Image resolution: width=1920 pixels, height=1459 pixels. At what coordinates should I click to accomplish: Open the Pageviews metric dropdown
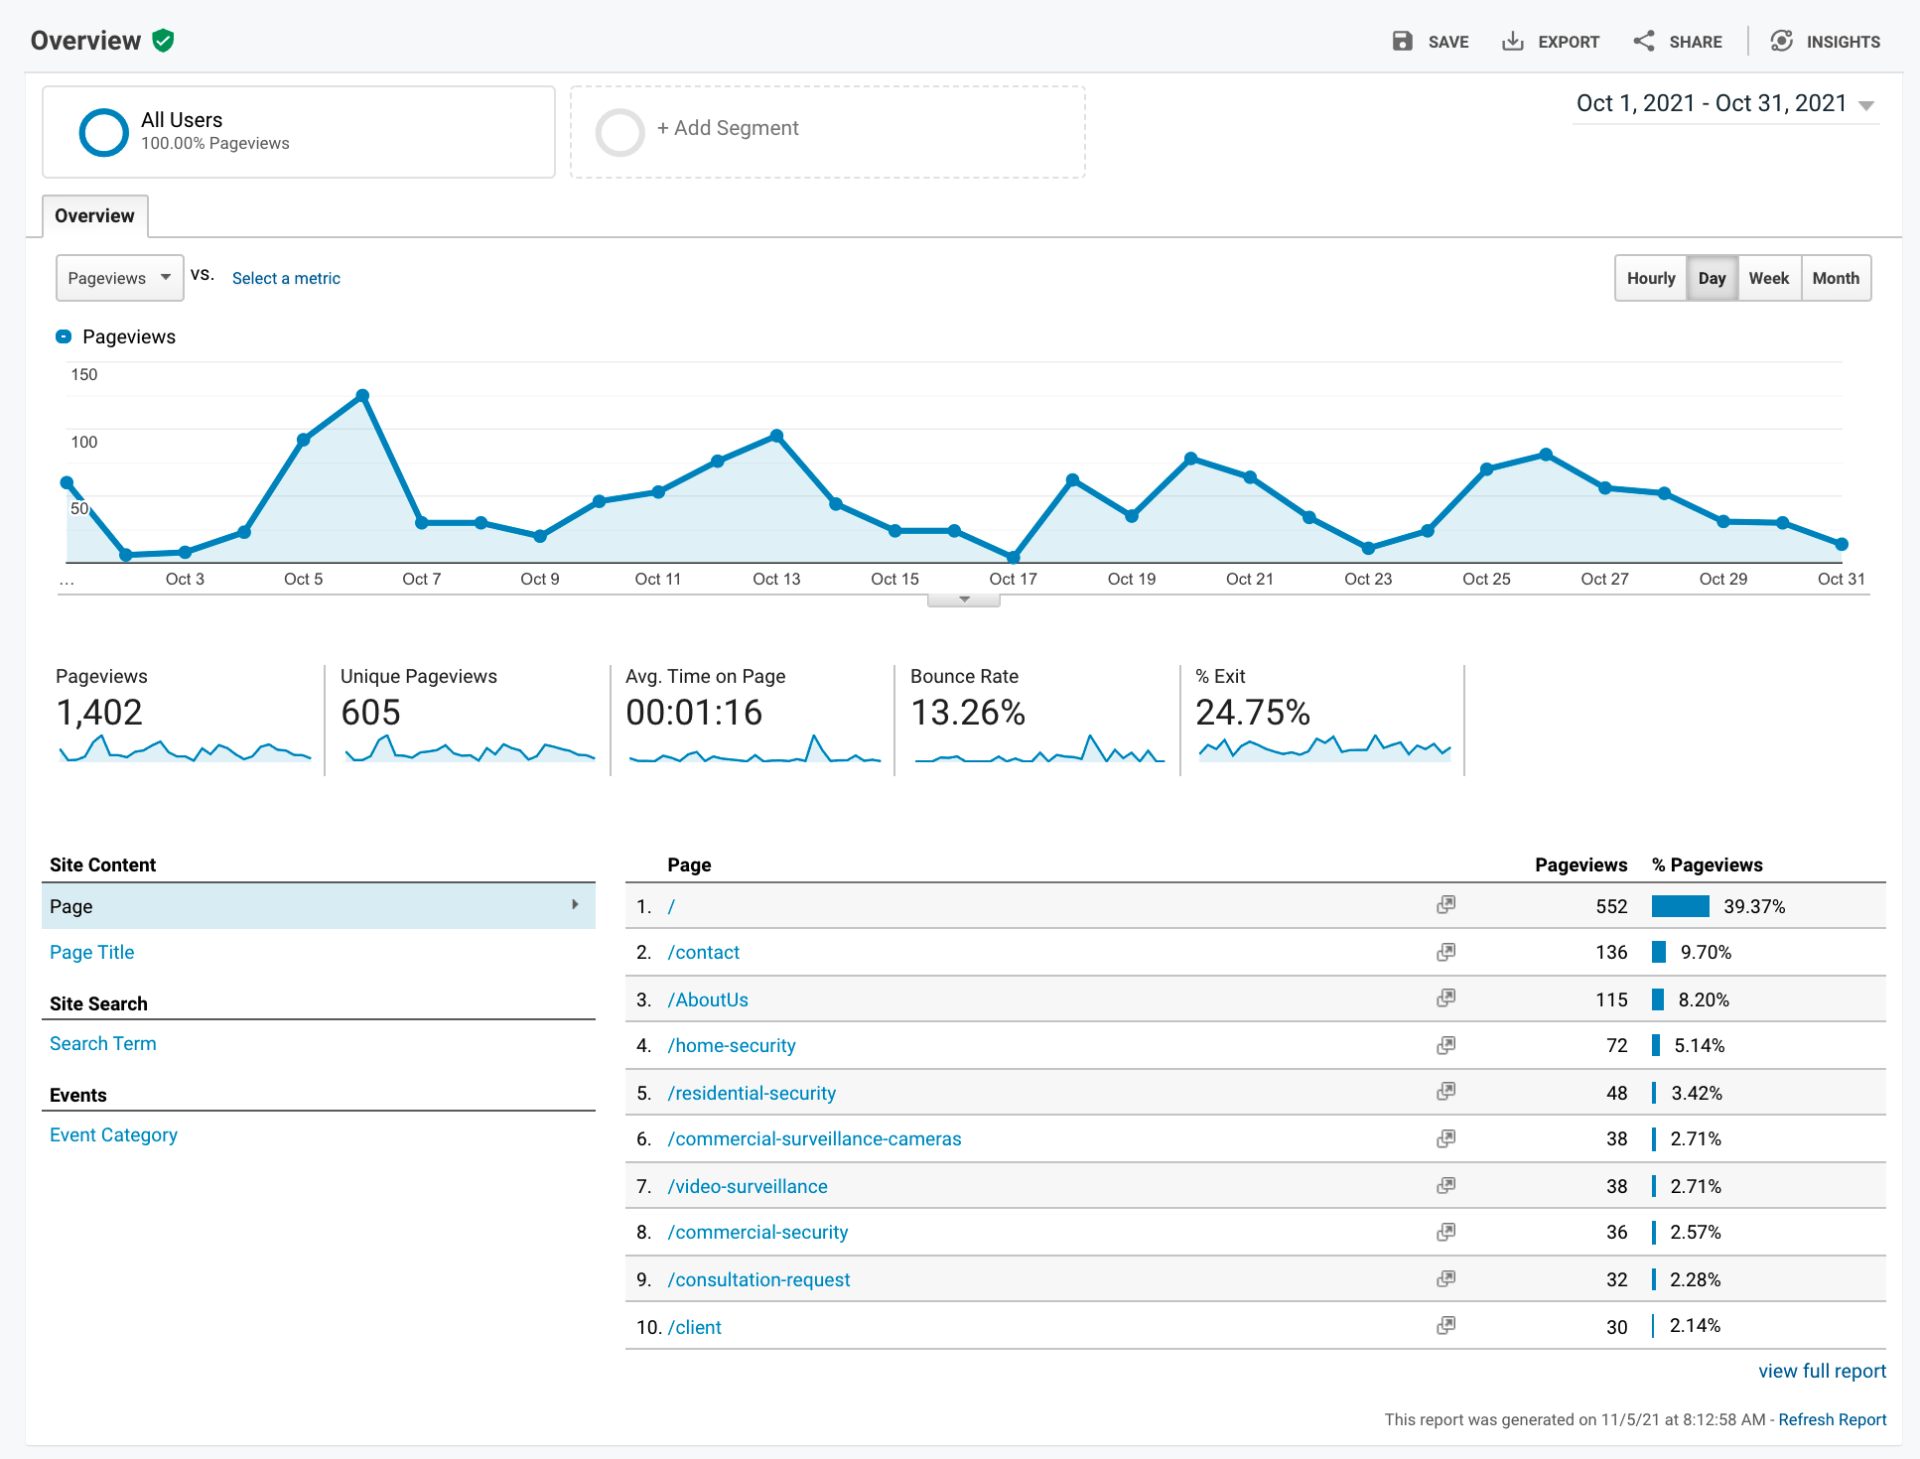tap(119, 278)
